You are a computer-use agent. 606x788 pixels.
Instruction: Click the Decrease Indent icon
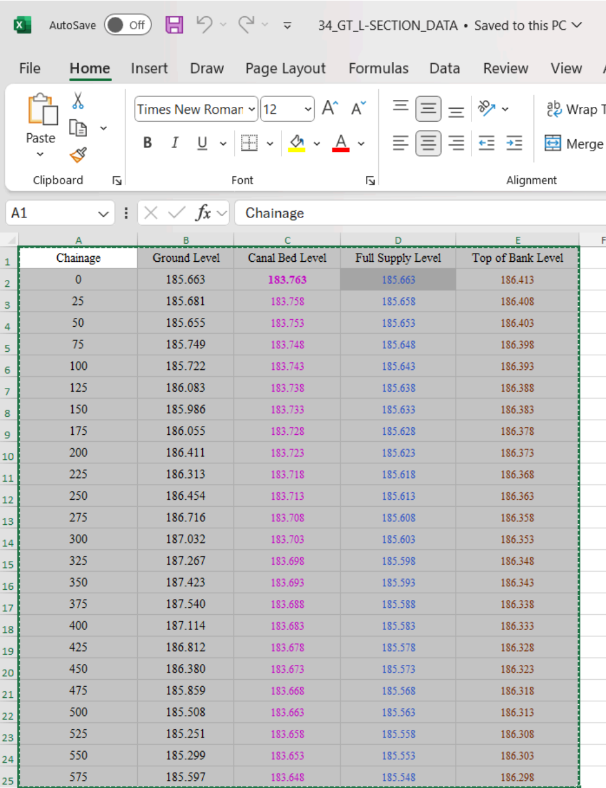[486, 143]
